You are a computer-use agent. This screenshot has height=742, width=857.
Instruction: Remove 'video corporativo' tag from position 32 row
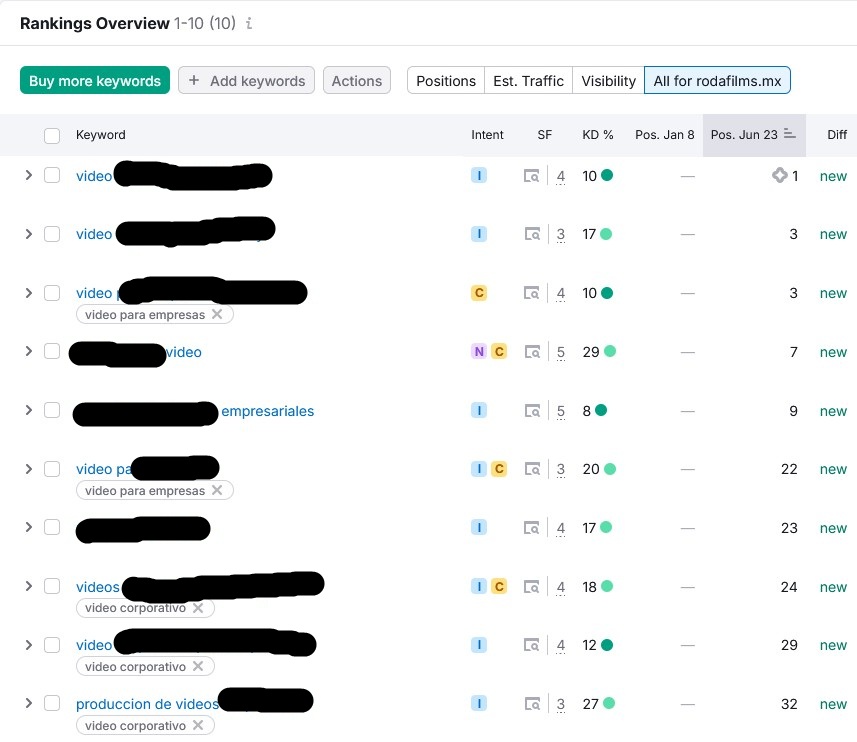click(x=198, y=726)
